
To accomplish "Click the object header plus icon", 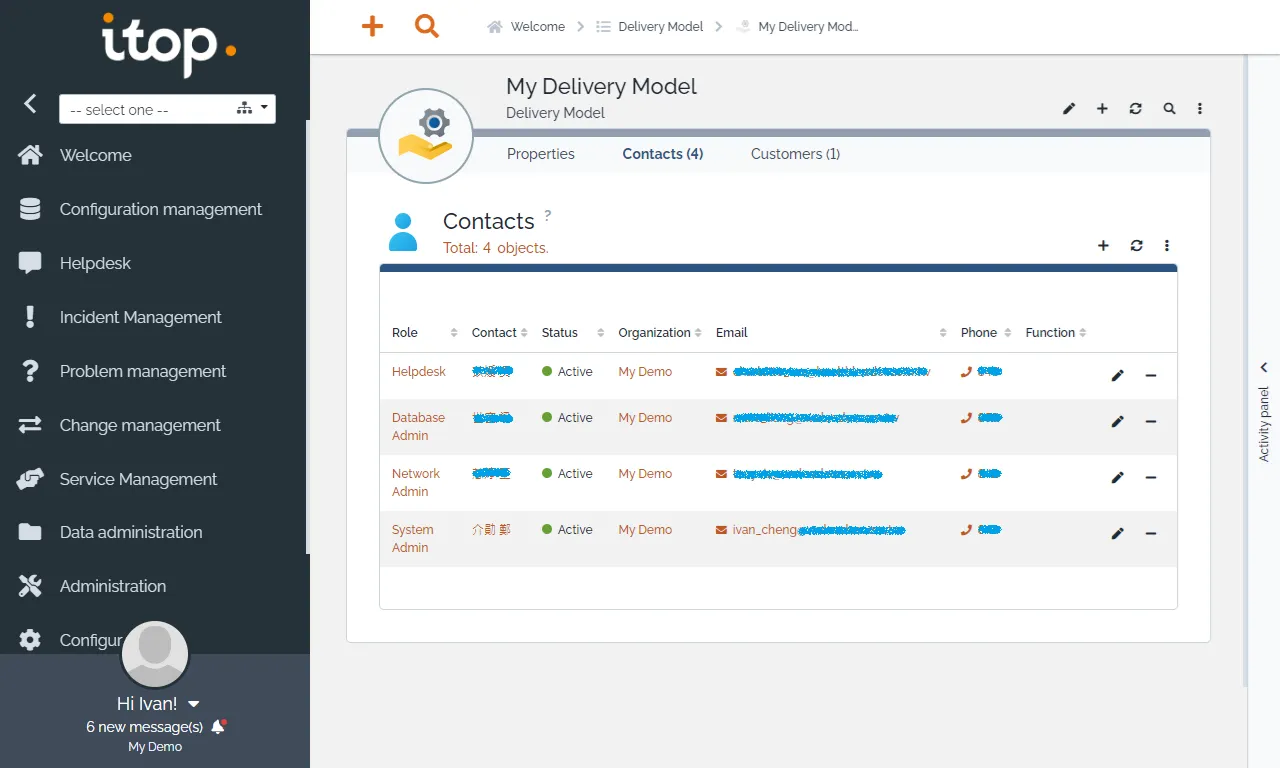I will click(1102, 108).
